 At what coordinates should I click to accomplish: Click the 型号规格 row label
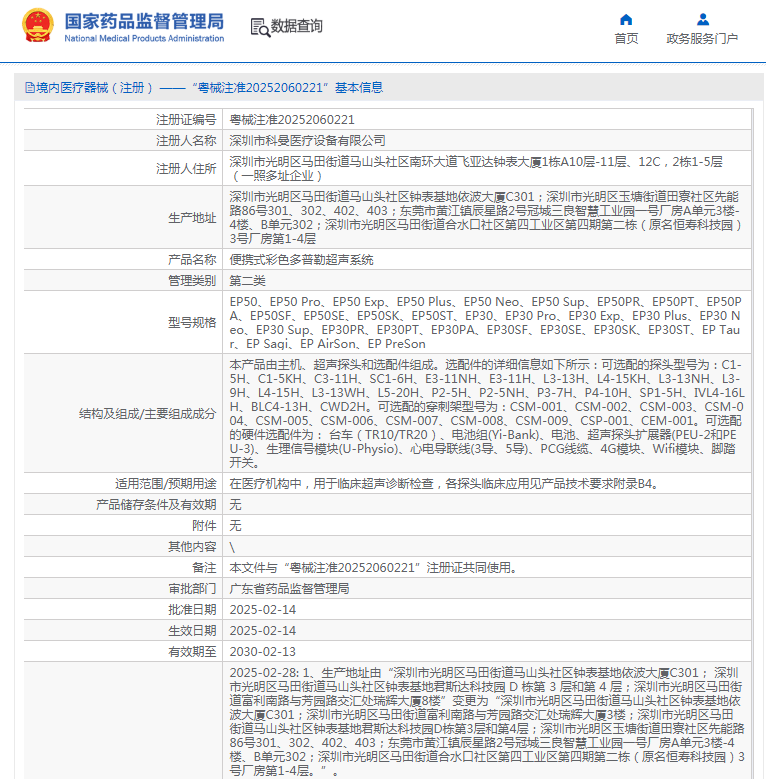point(191,322)
